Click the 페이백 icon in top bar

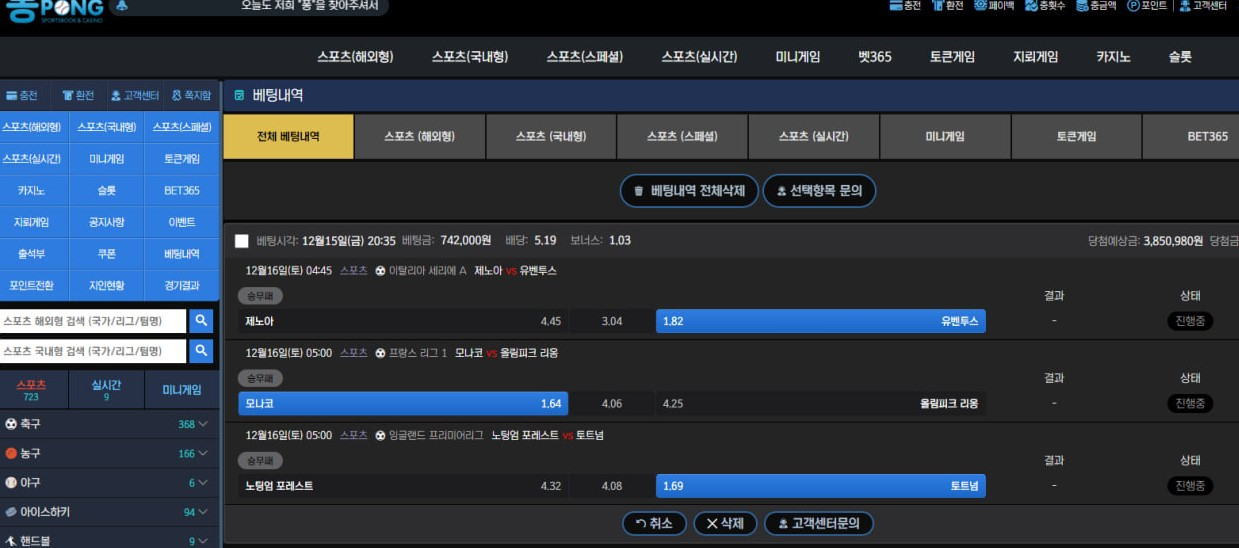981,6
